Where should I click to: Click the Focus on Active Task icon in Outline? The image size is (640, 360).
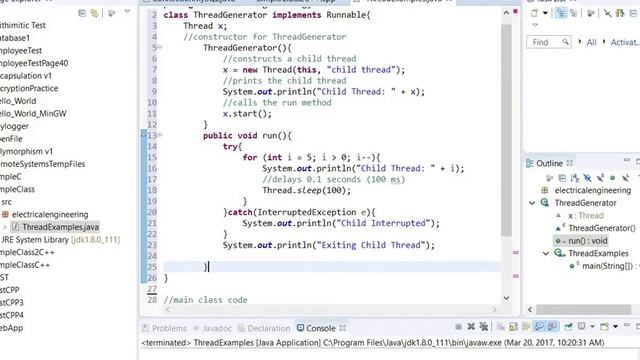(549, 178)
